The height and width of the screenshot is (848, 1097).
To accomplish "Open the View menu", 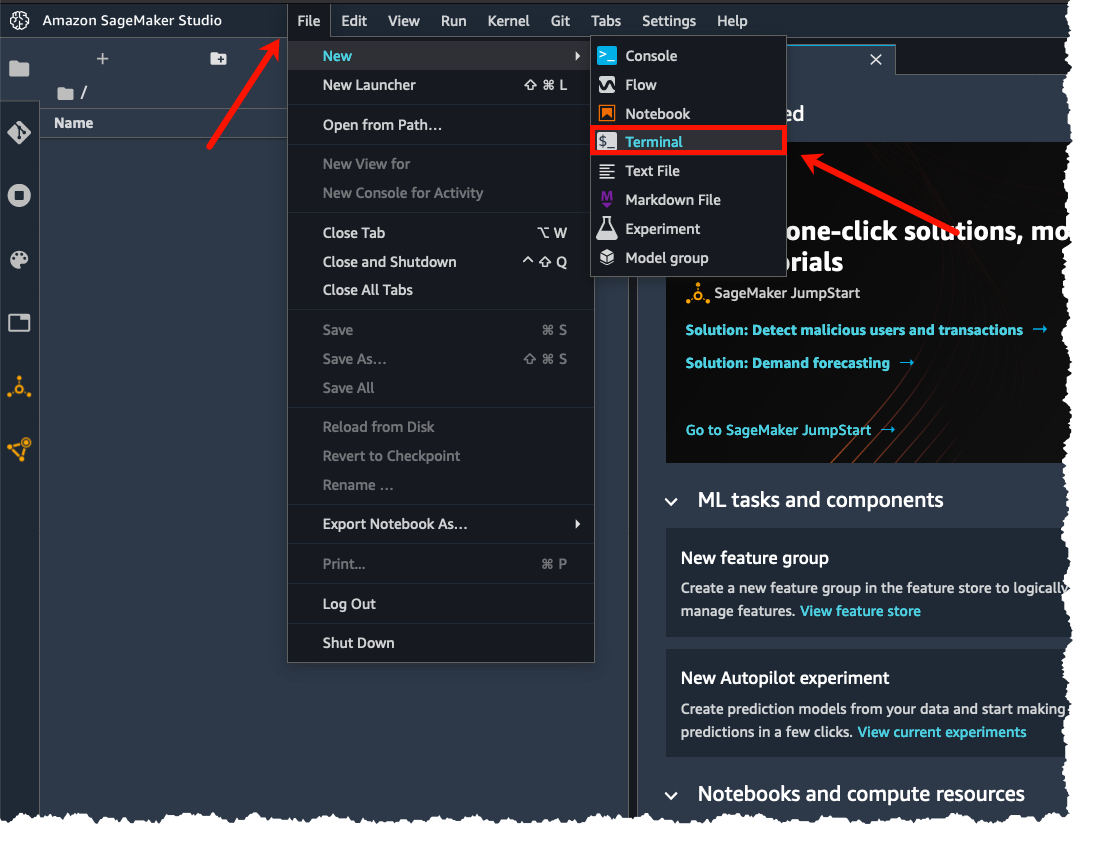I will click(x=404, y=21).
